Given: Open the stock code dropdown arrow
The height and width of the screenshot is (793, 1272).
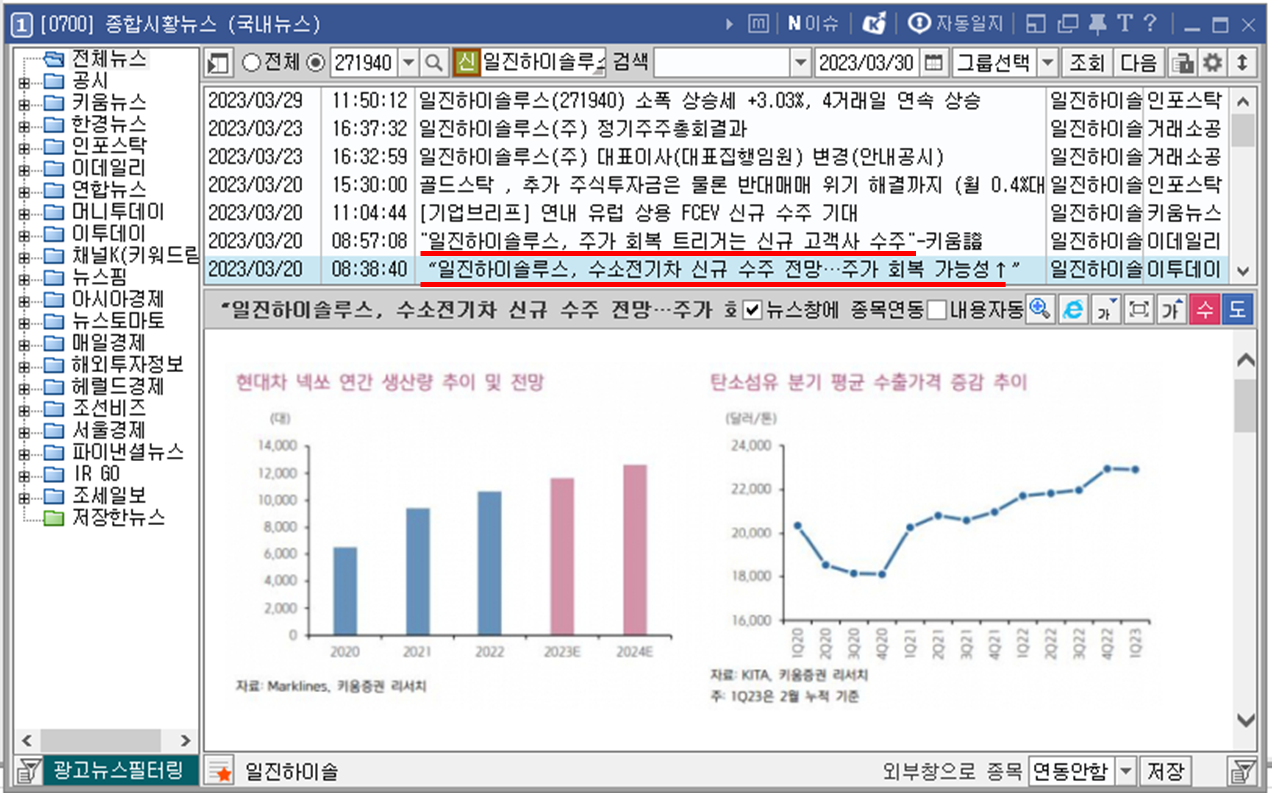Looking at the screenshot, I should click(x=408, y=62).
